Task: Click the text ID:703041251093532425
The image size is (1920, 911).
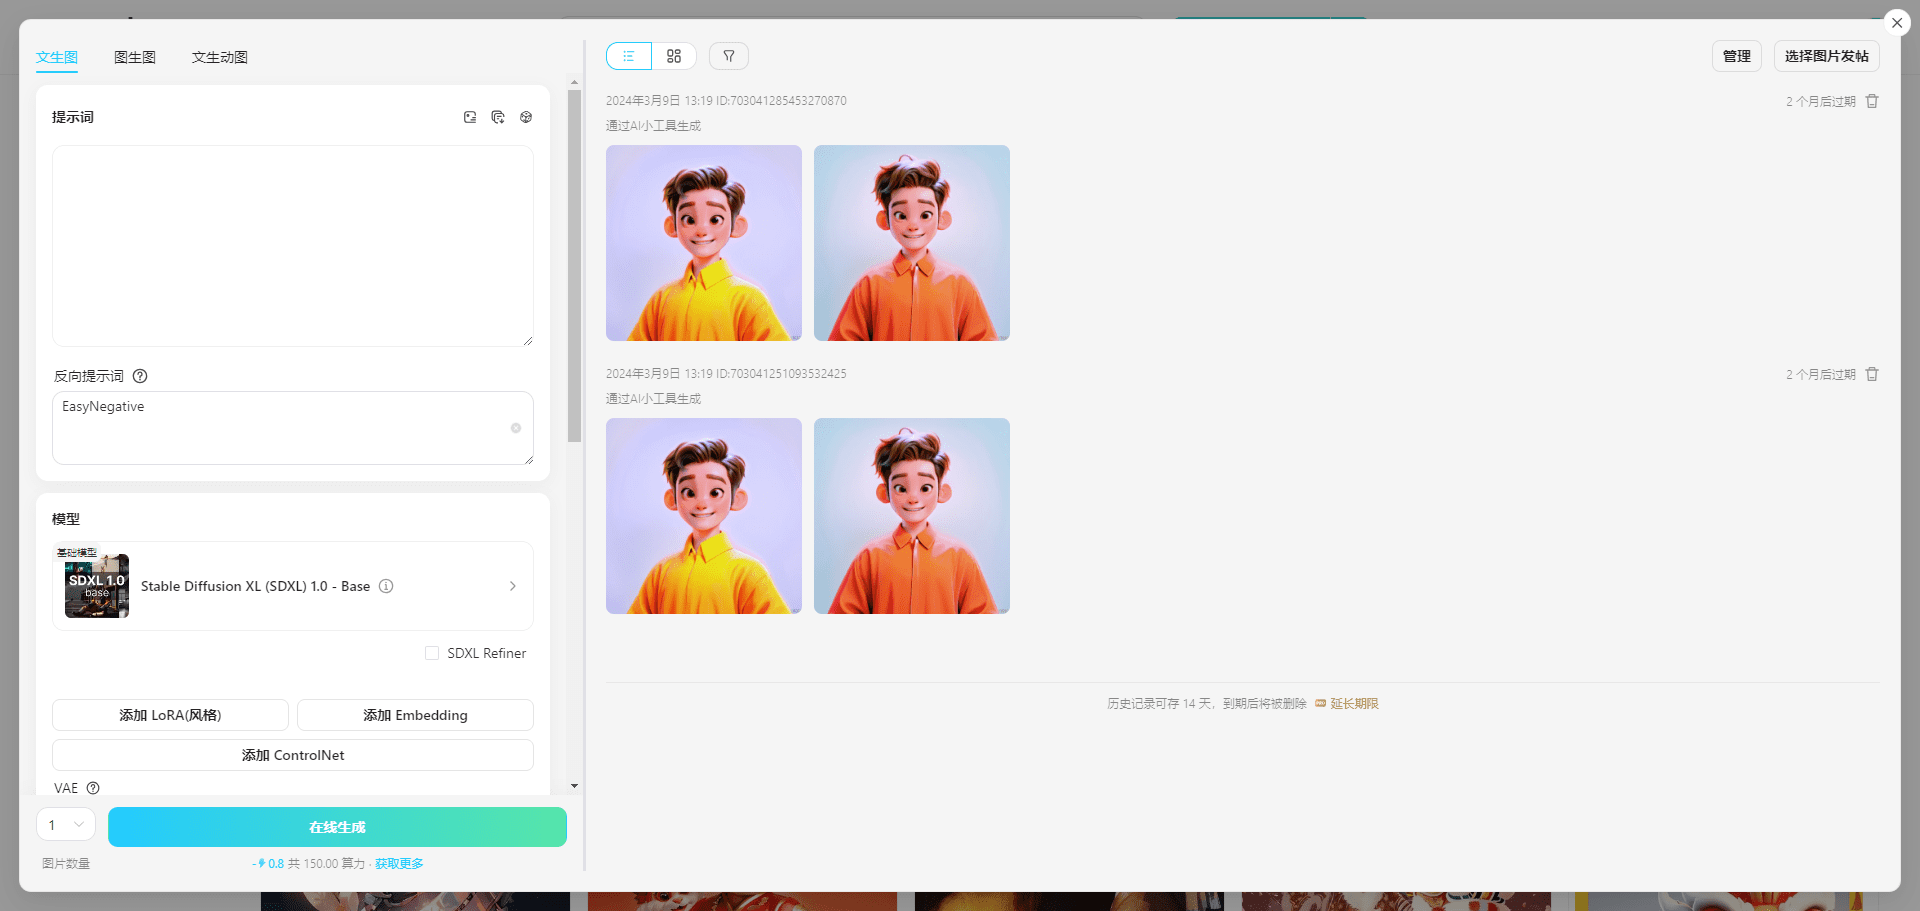Action: pyautogui.click(x=781, y=374)
